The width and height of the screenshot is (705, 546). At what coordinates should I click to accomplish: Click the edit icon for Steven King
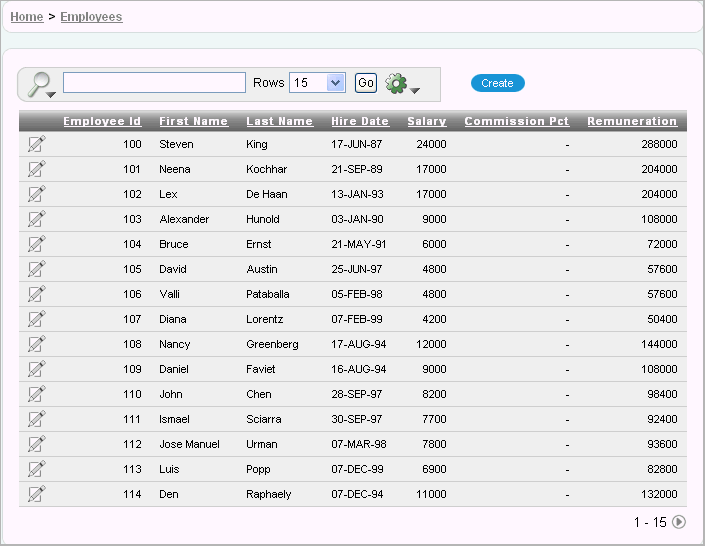click(x=37, y=144)
